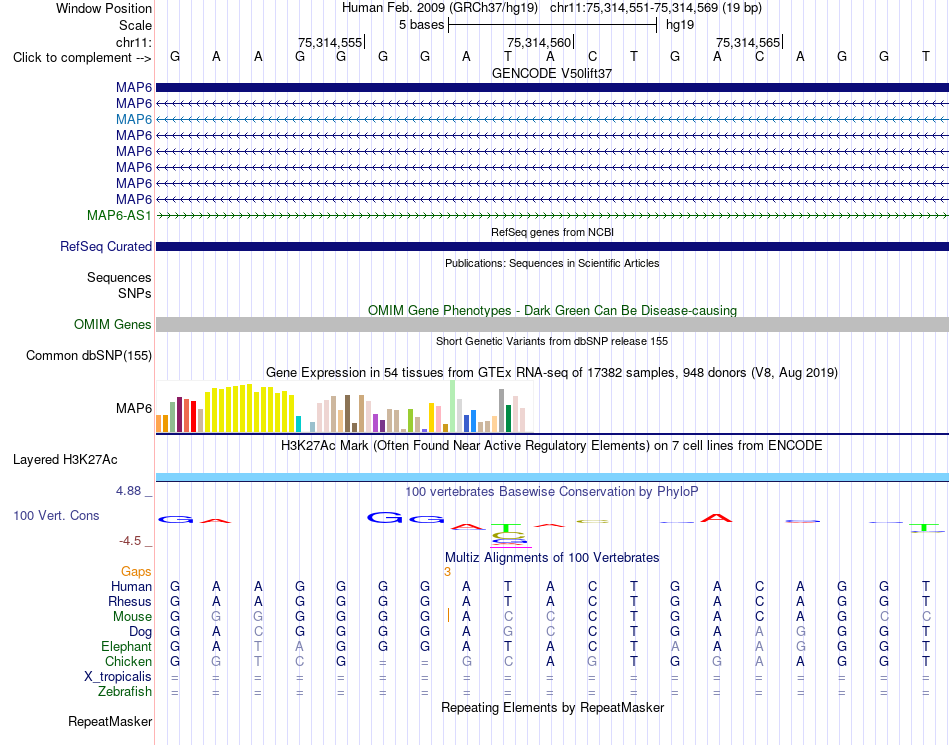Click the RepeatMasker track label
Image resolution: width=950 pixels, height=745 pixels.
point(110,721)
